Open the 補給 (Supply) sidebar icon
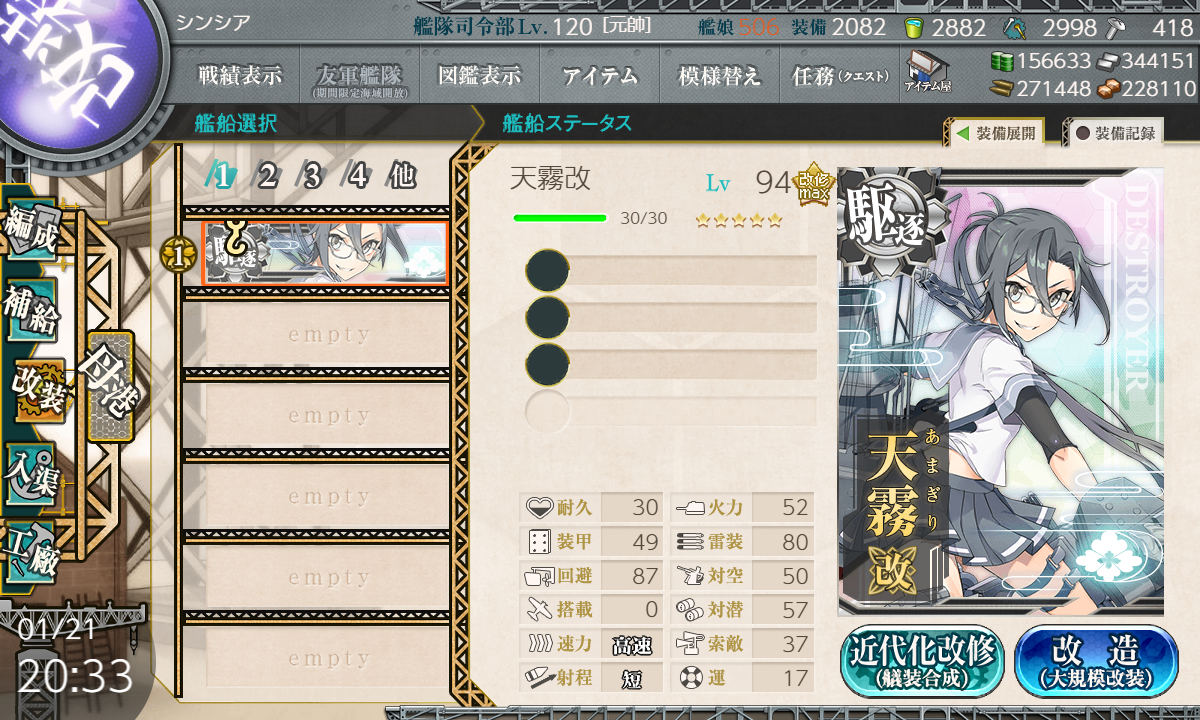Viewport: 1200px width, 720px height. (30, 312)
